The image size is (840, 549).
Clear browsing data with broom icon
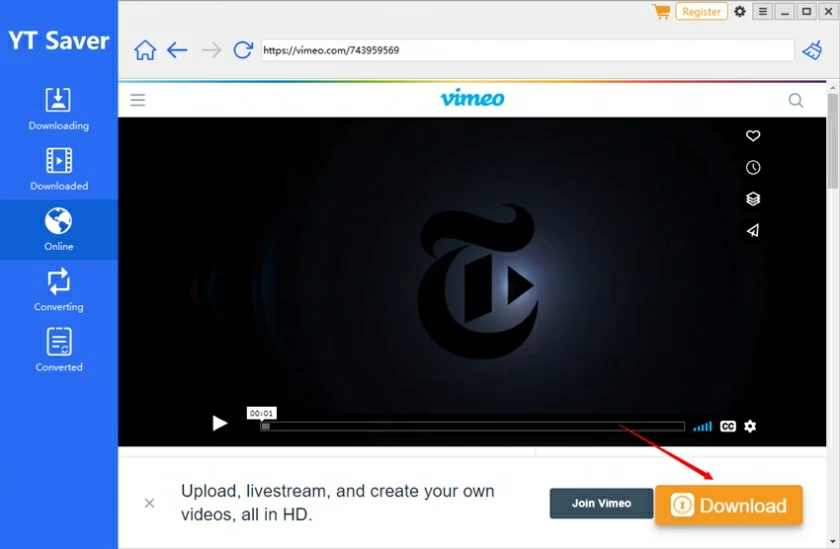(812, 50)
